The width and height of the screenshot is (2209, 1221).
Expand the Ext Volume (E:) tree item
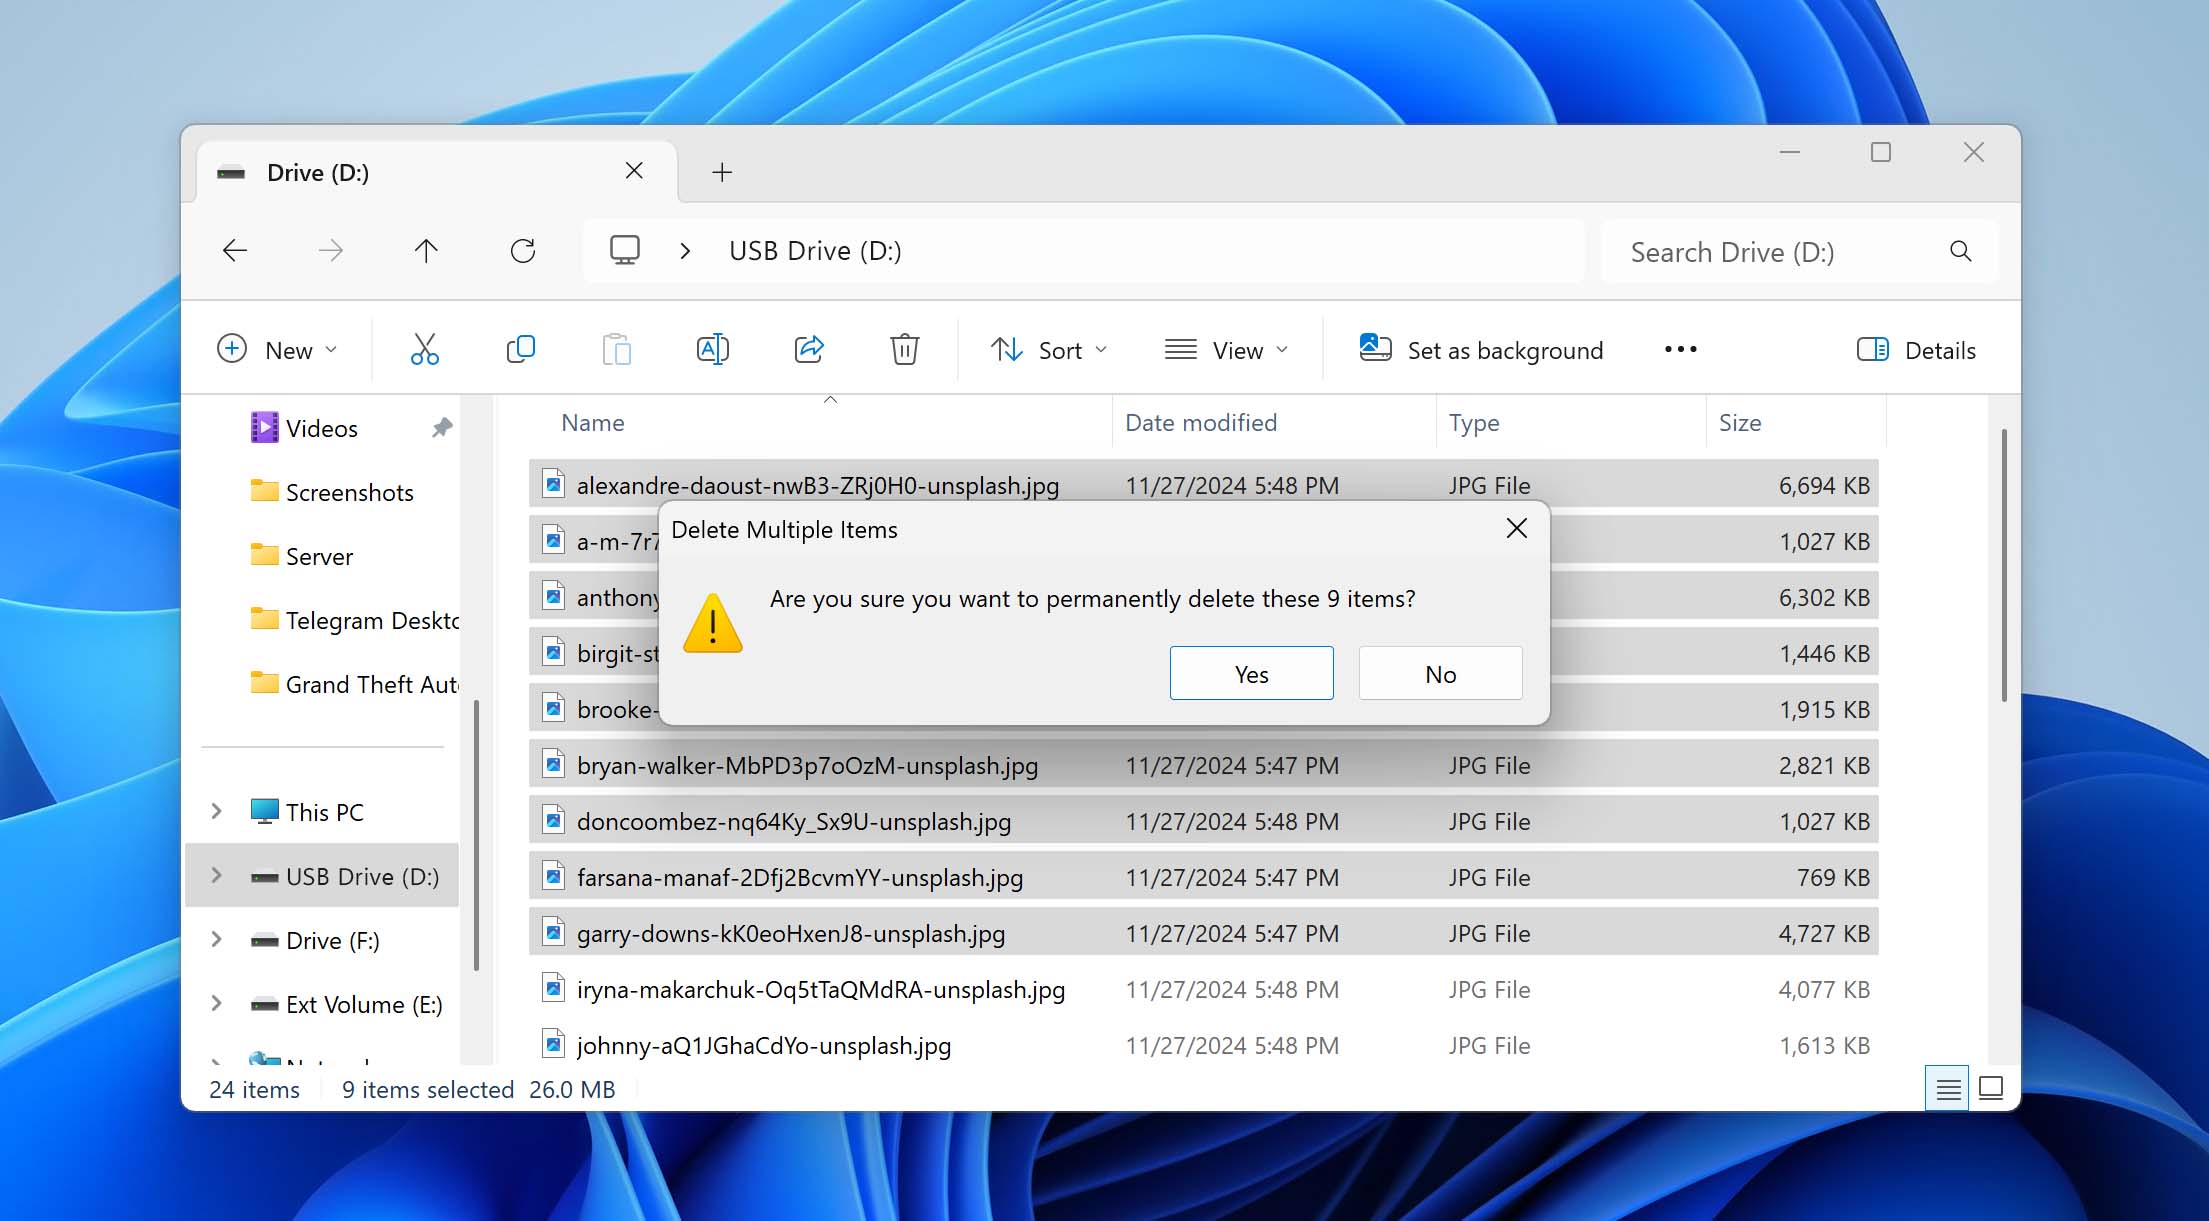click(218, 1003)
